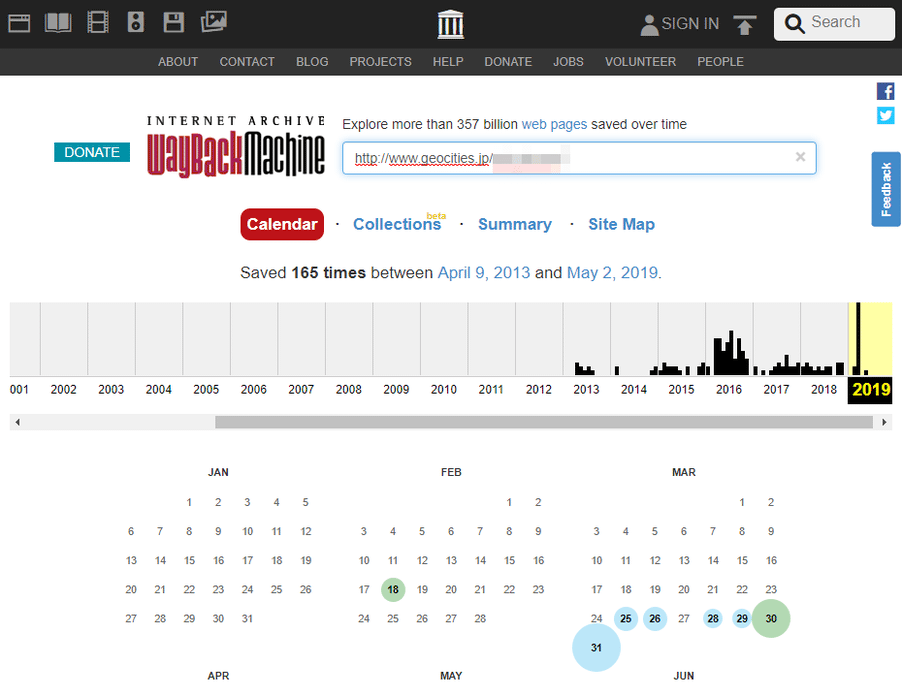Select year 2008 in the timeline
The image size is (902, 696).
point(349,389)
